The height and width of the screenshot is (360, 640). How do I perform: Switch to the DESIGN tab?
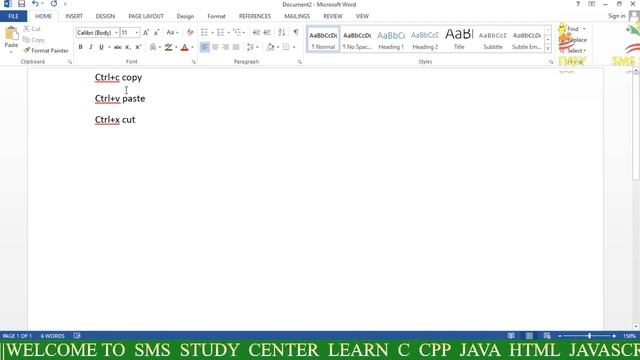pyautogui.click(x=105, y=16)
